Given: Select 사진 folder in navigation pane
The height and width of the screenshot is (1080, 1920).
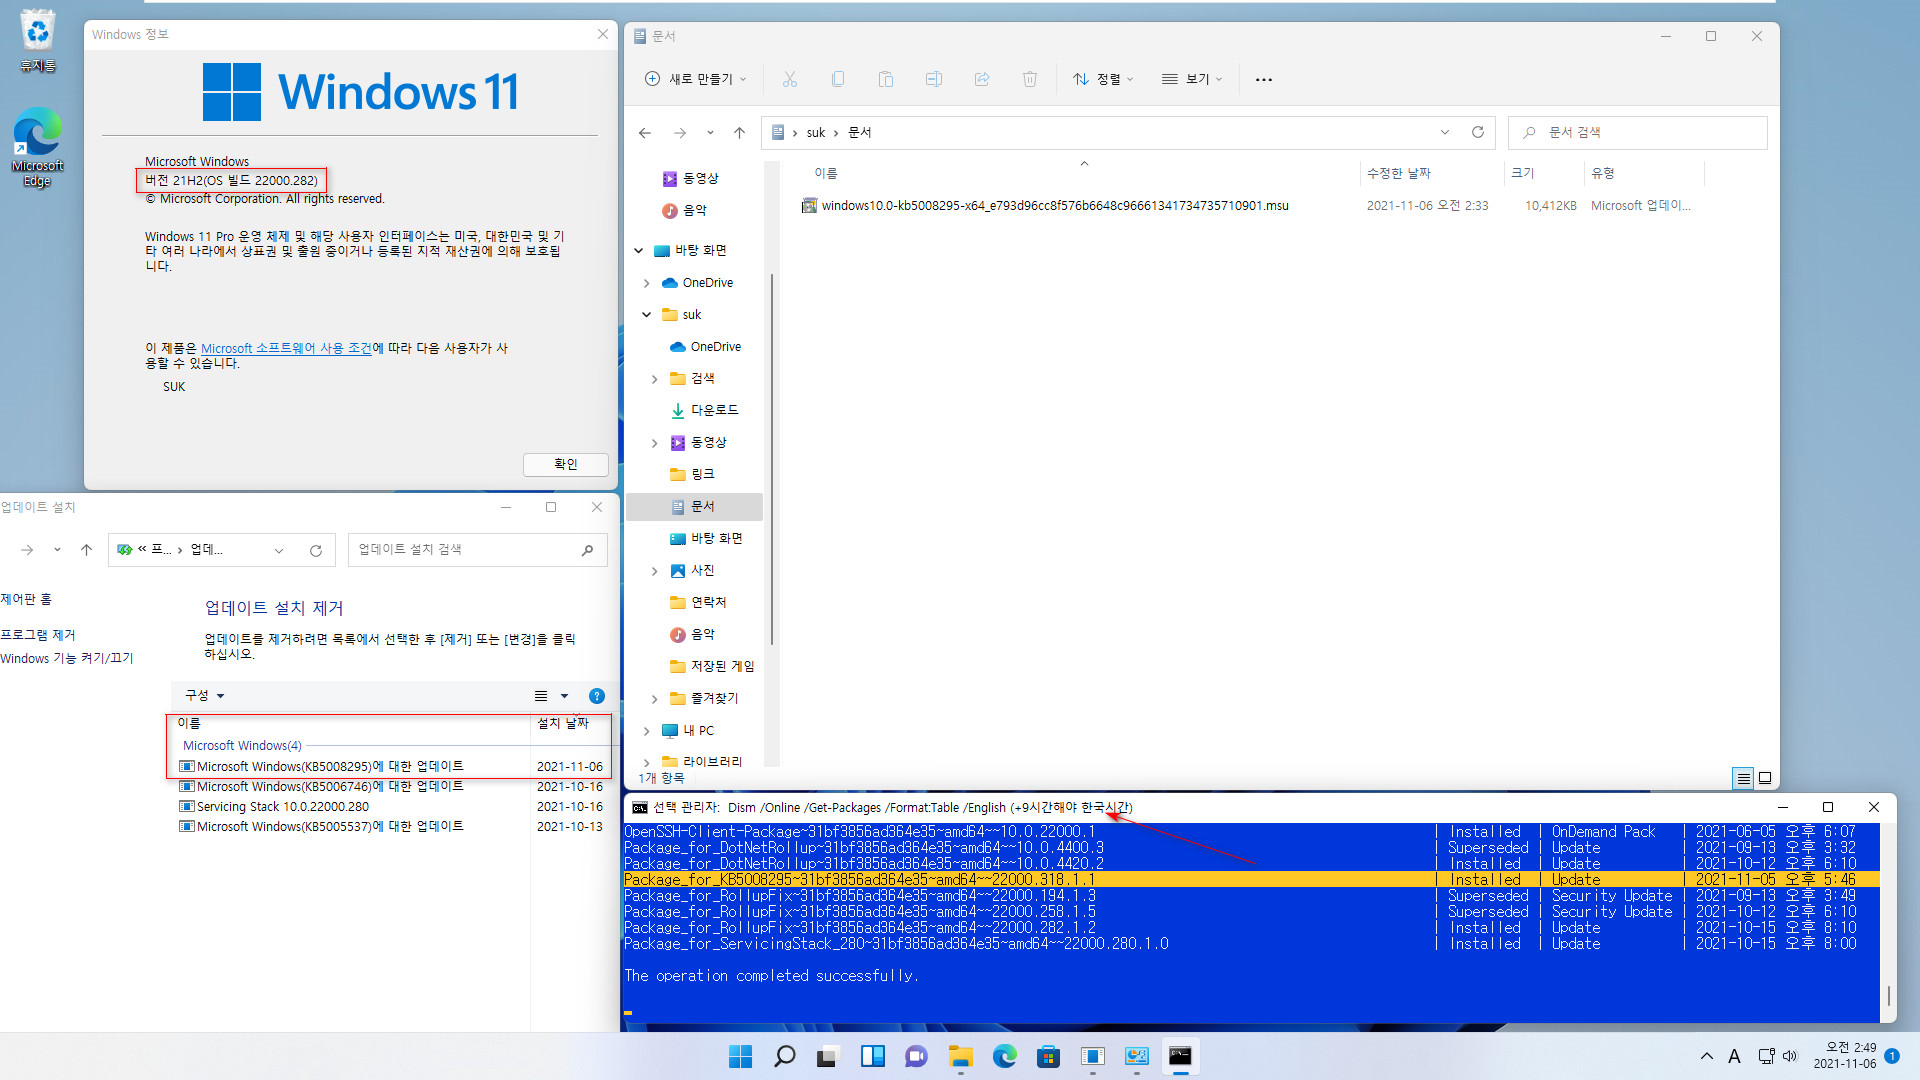Looking at the screenshot, I should tap(692, 571).
